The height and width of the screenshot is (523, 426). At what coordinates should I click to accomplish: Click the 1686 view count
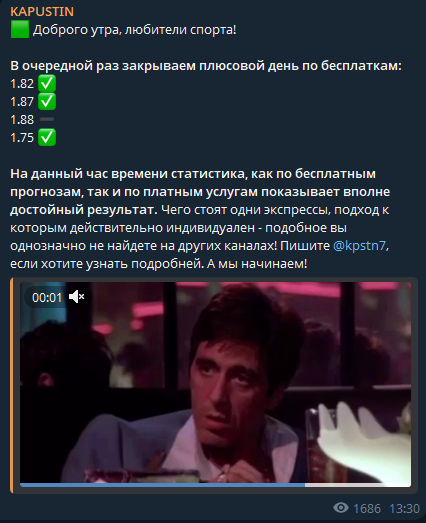point(367,509)
